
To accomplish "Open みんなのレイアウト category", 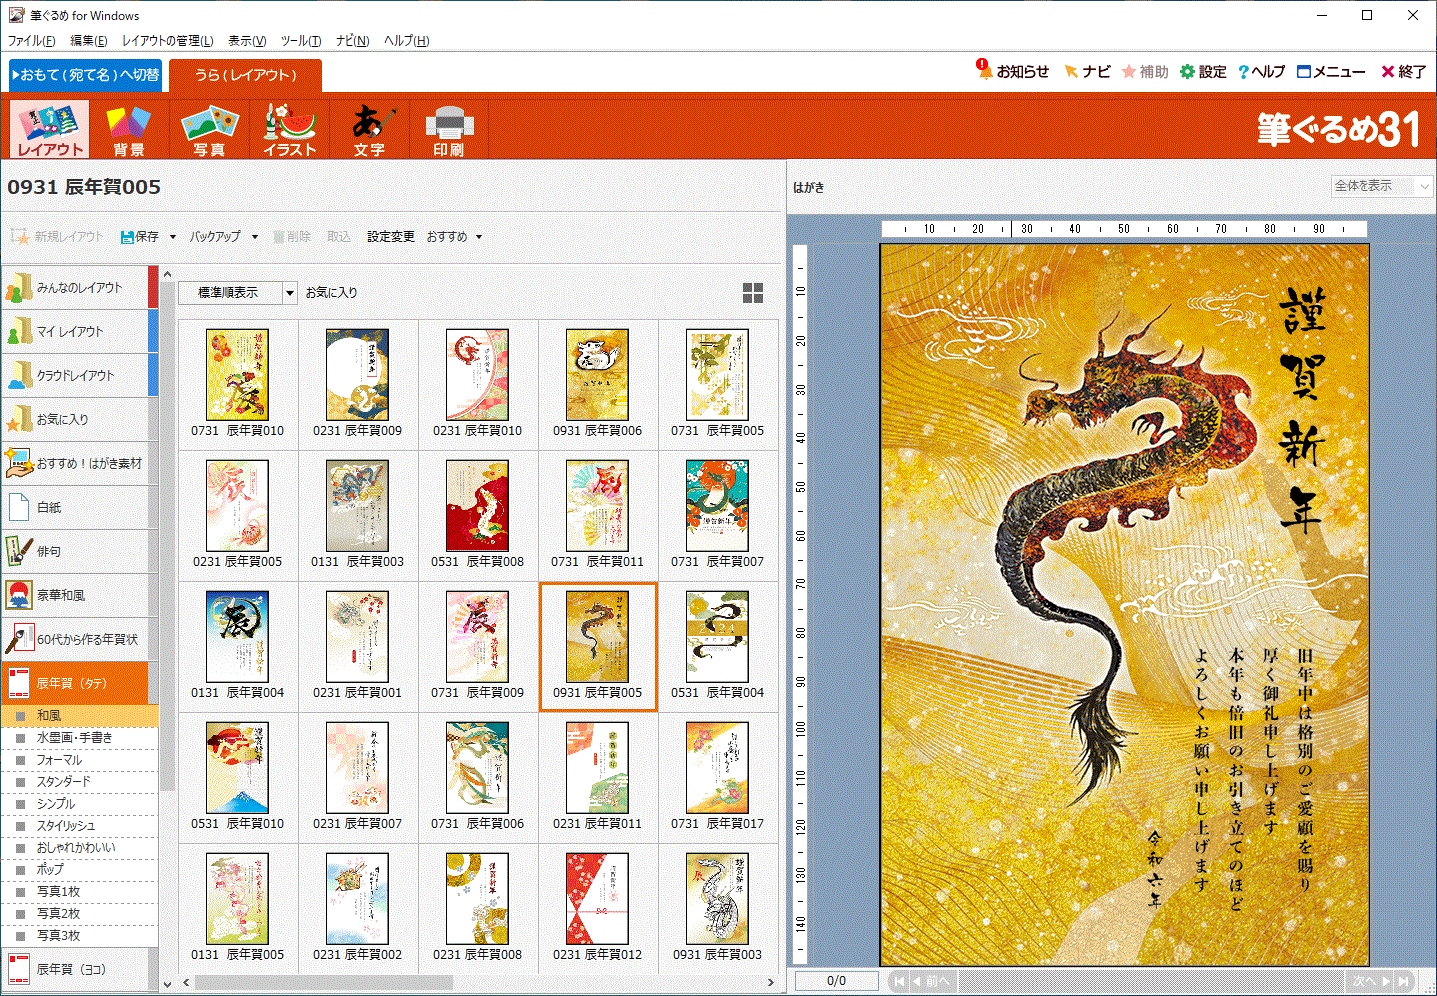I will (79, 288).
